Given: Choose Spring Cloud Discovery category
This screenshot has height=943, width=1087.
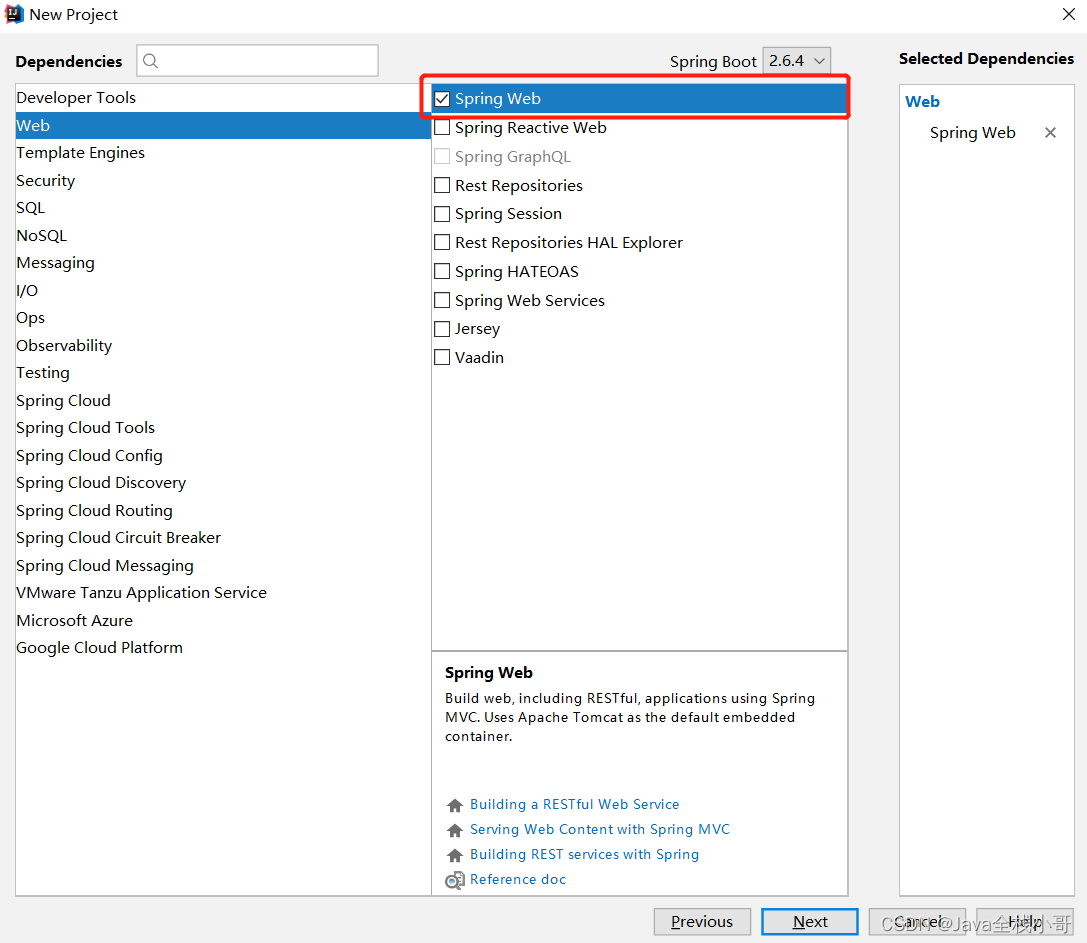Looking at the screenshot, I should click(223, 483).
